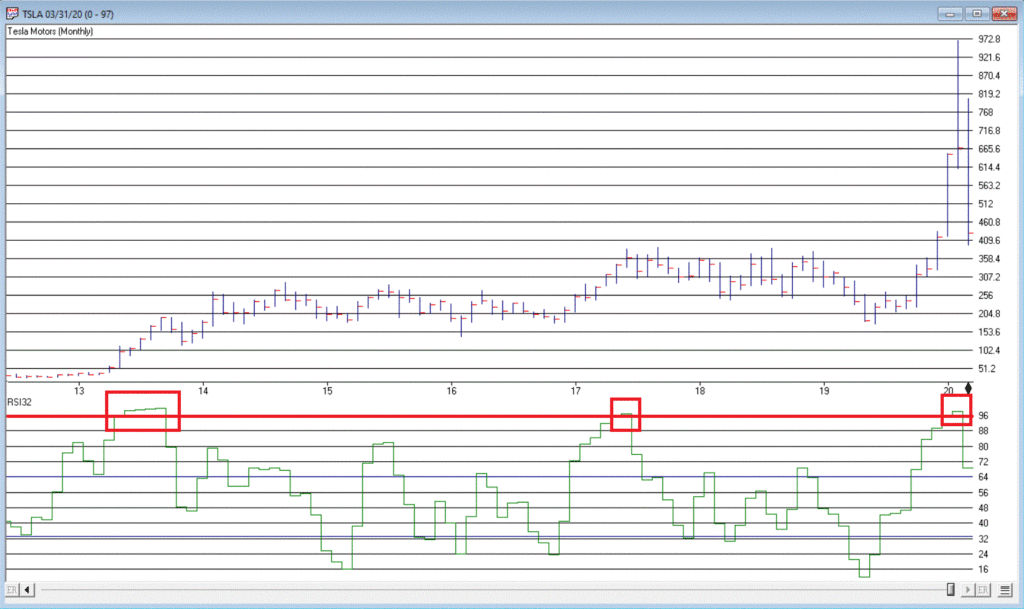
Task: Click the 96 level on the RSI scale
Action: [983, 416]
